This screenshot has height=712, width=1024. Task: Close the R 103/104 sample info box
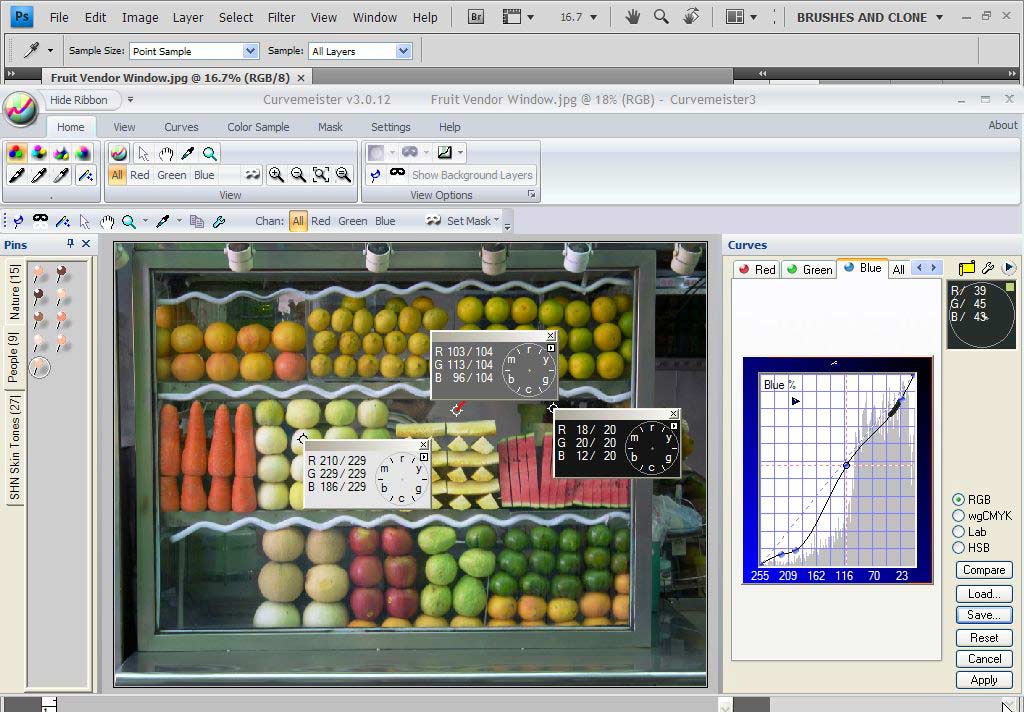click(x=551, y=336)
